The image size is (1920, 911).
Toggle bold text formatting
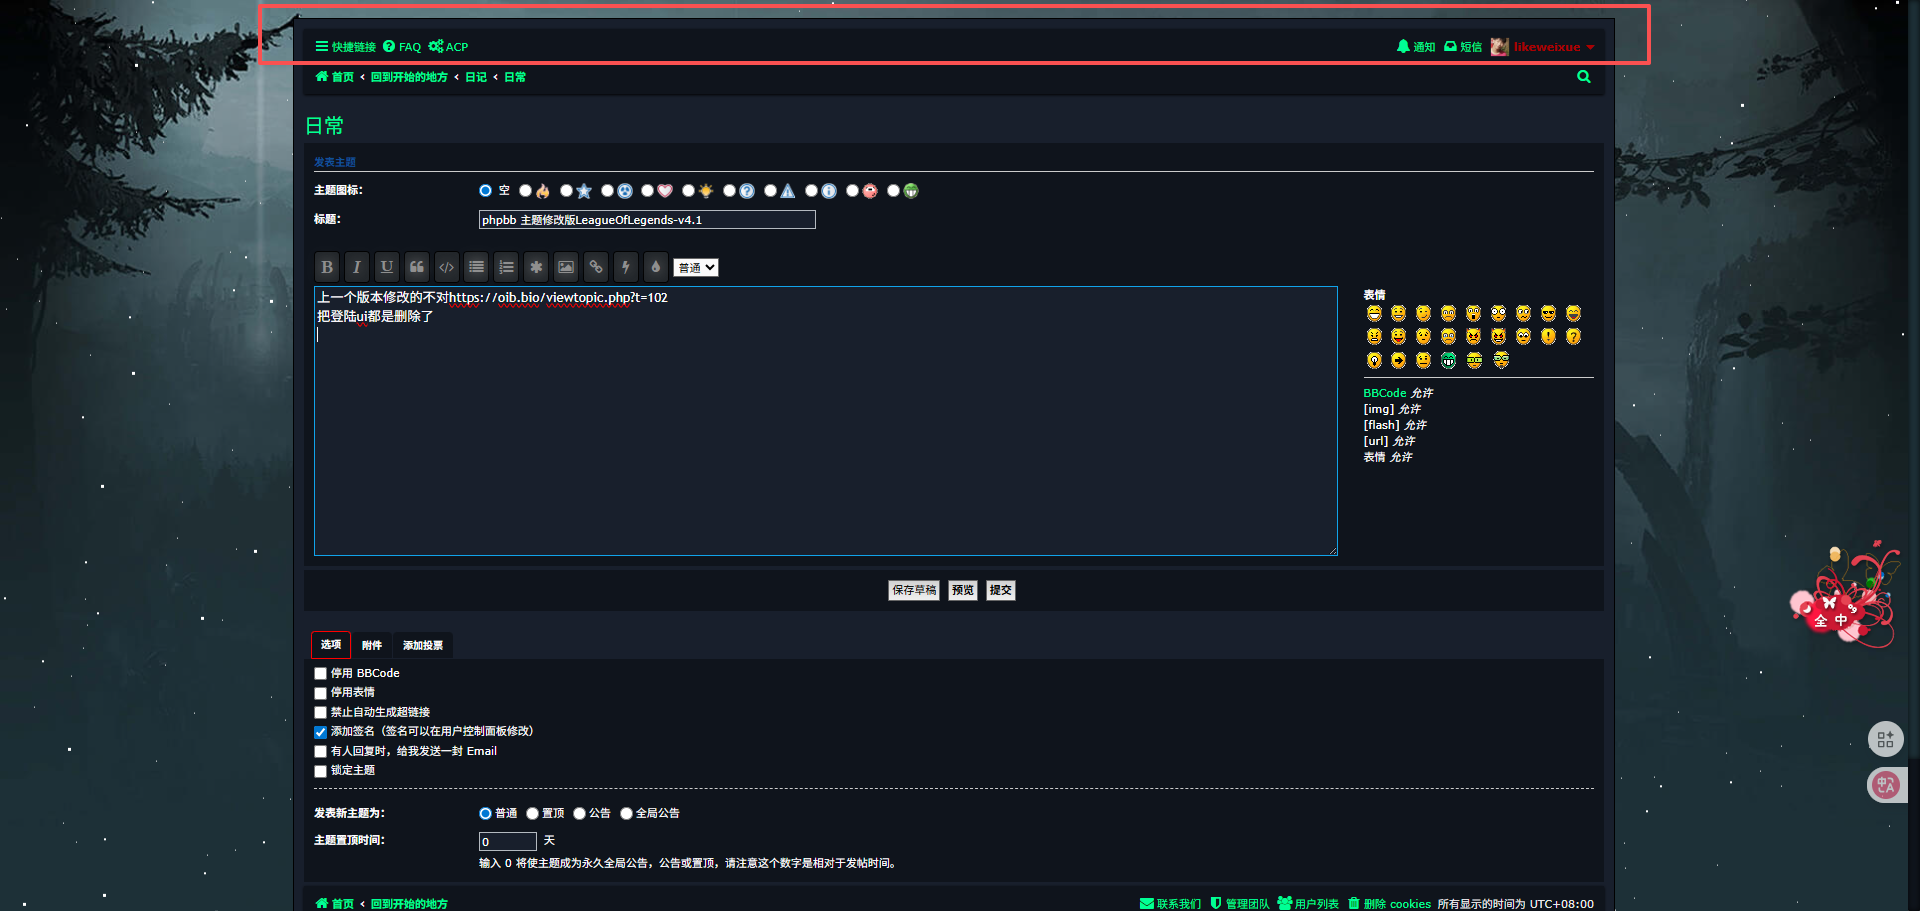coord(327,267)
